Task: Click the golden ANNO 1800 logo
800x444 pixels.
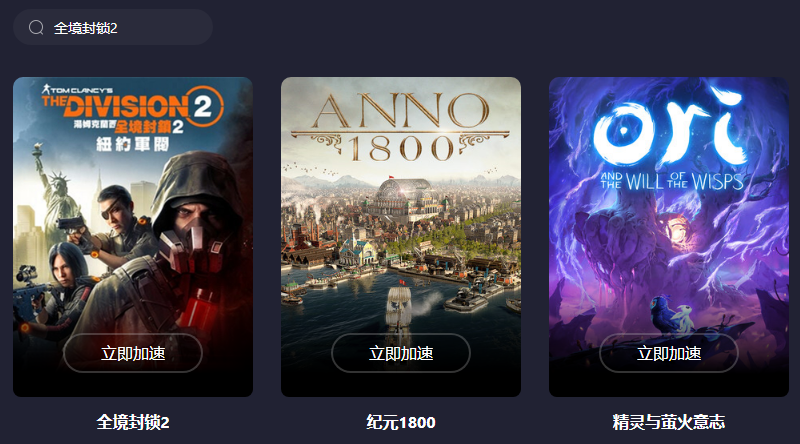Action: click(x=401, y=127)
